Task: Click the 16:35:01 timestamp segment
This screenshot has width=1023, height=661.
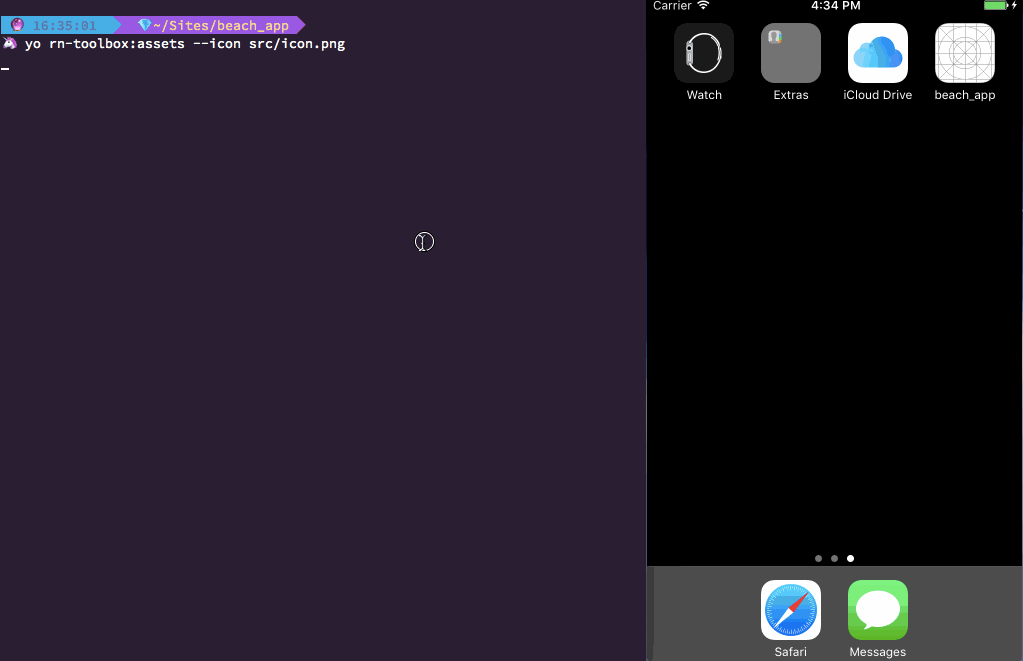Action: pyautogui.click(x=59, y=25)
